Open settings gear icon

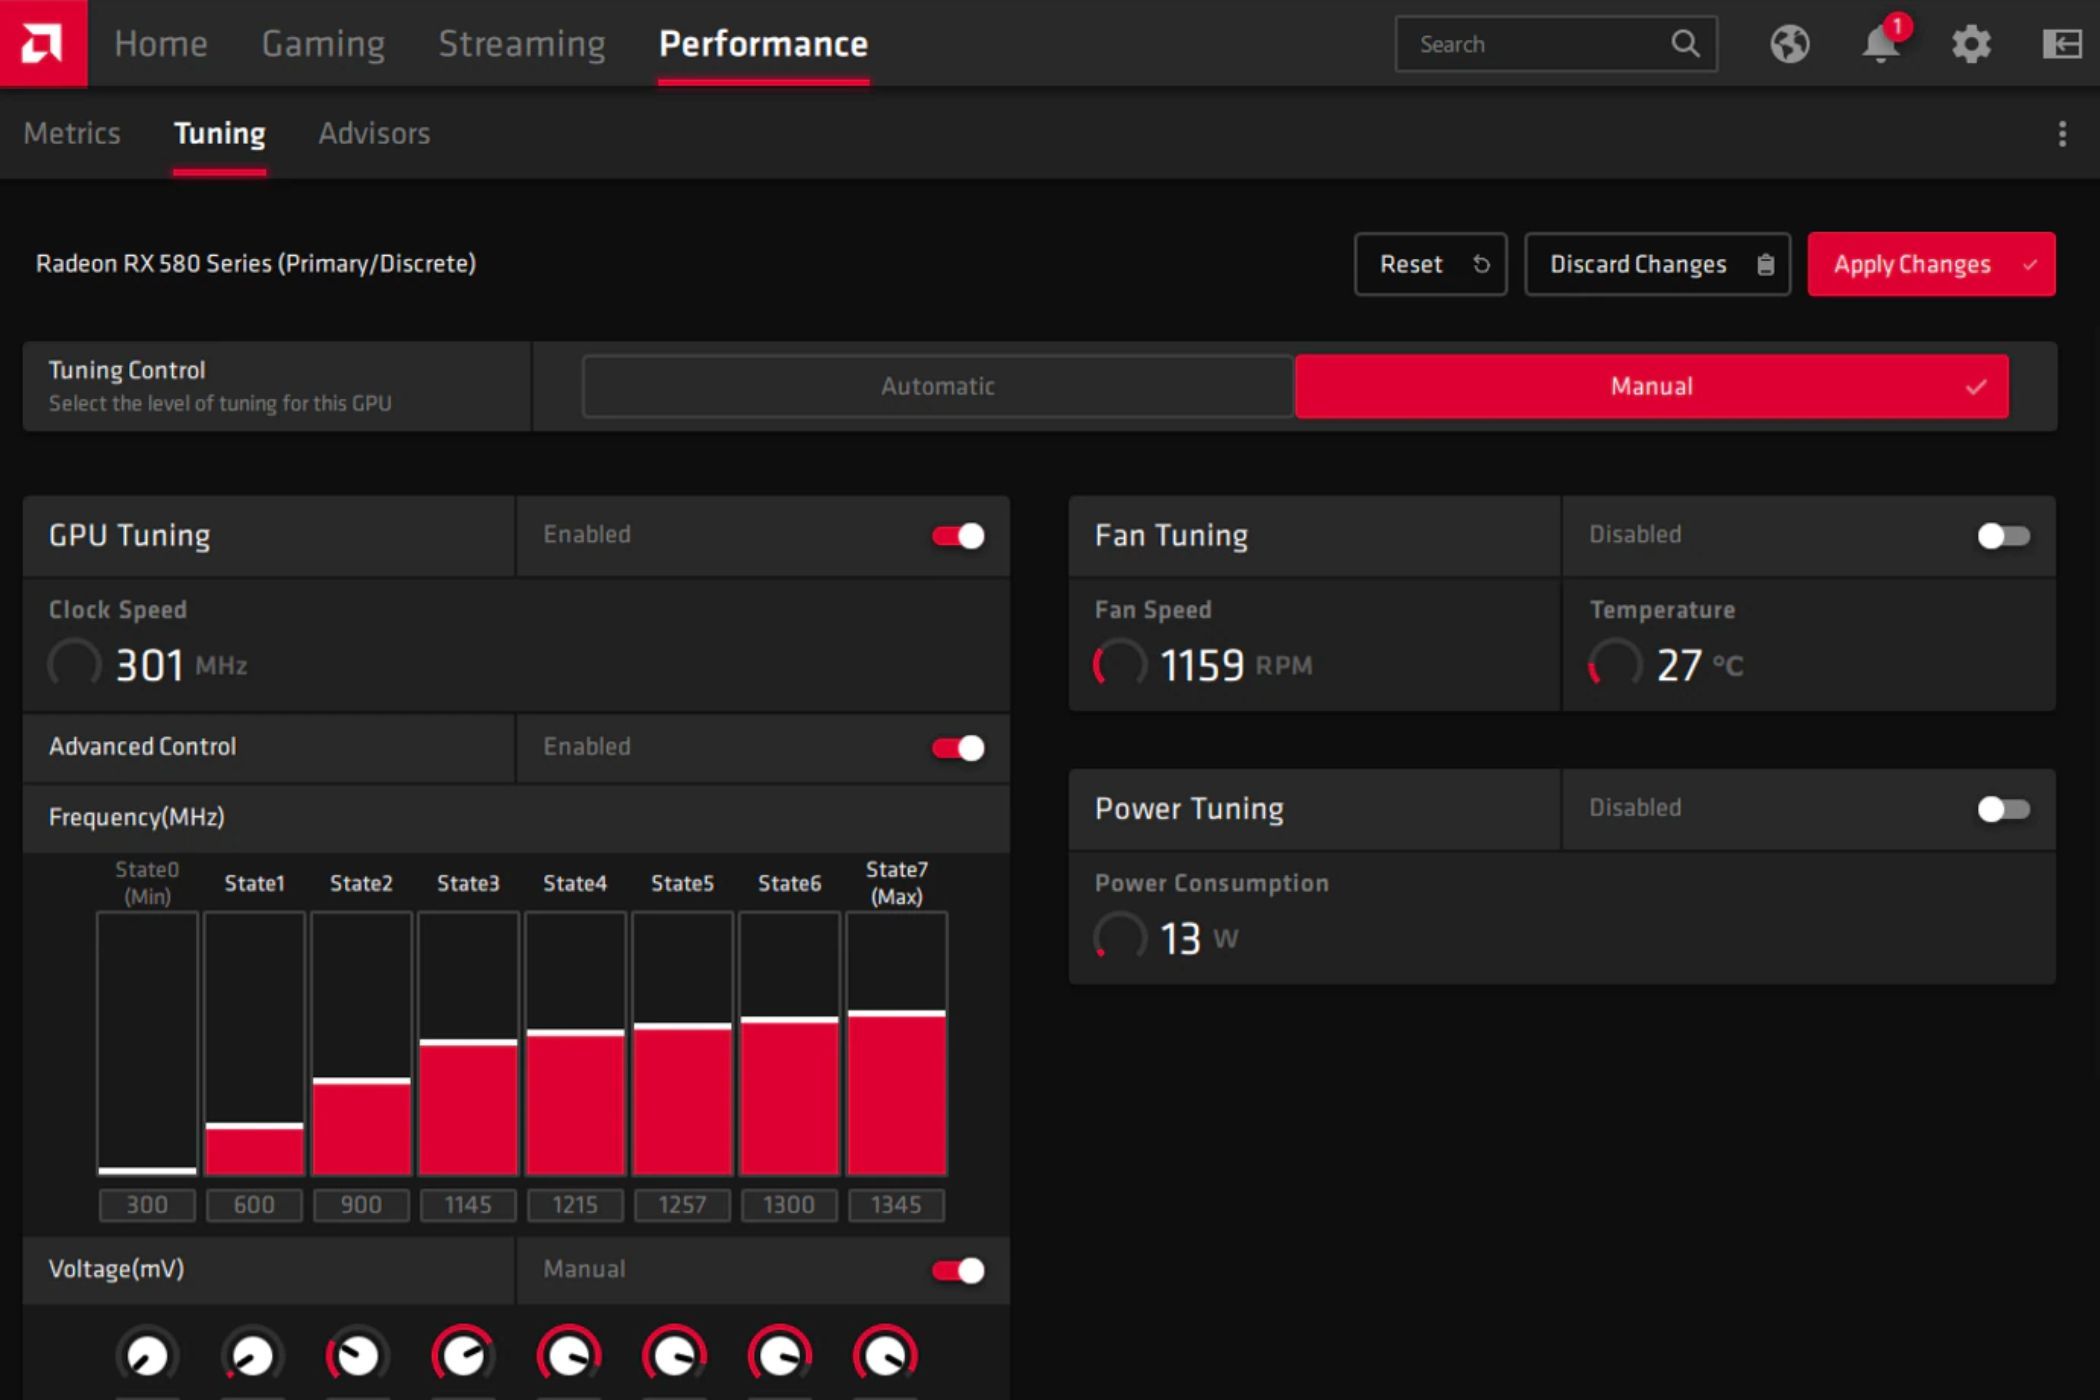click(x=1971, y=44)
